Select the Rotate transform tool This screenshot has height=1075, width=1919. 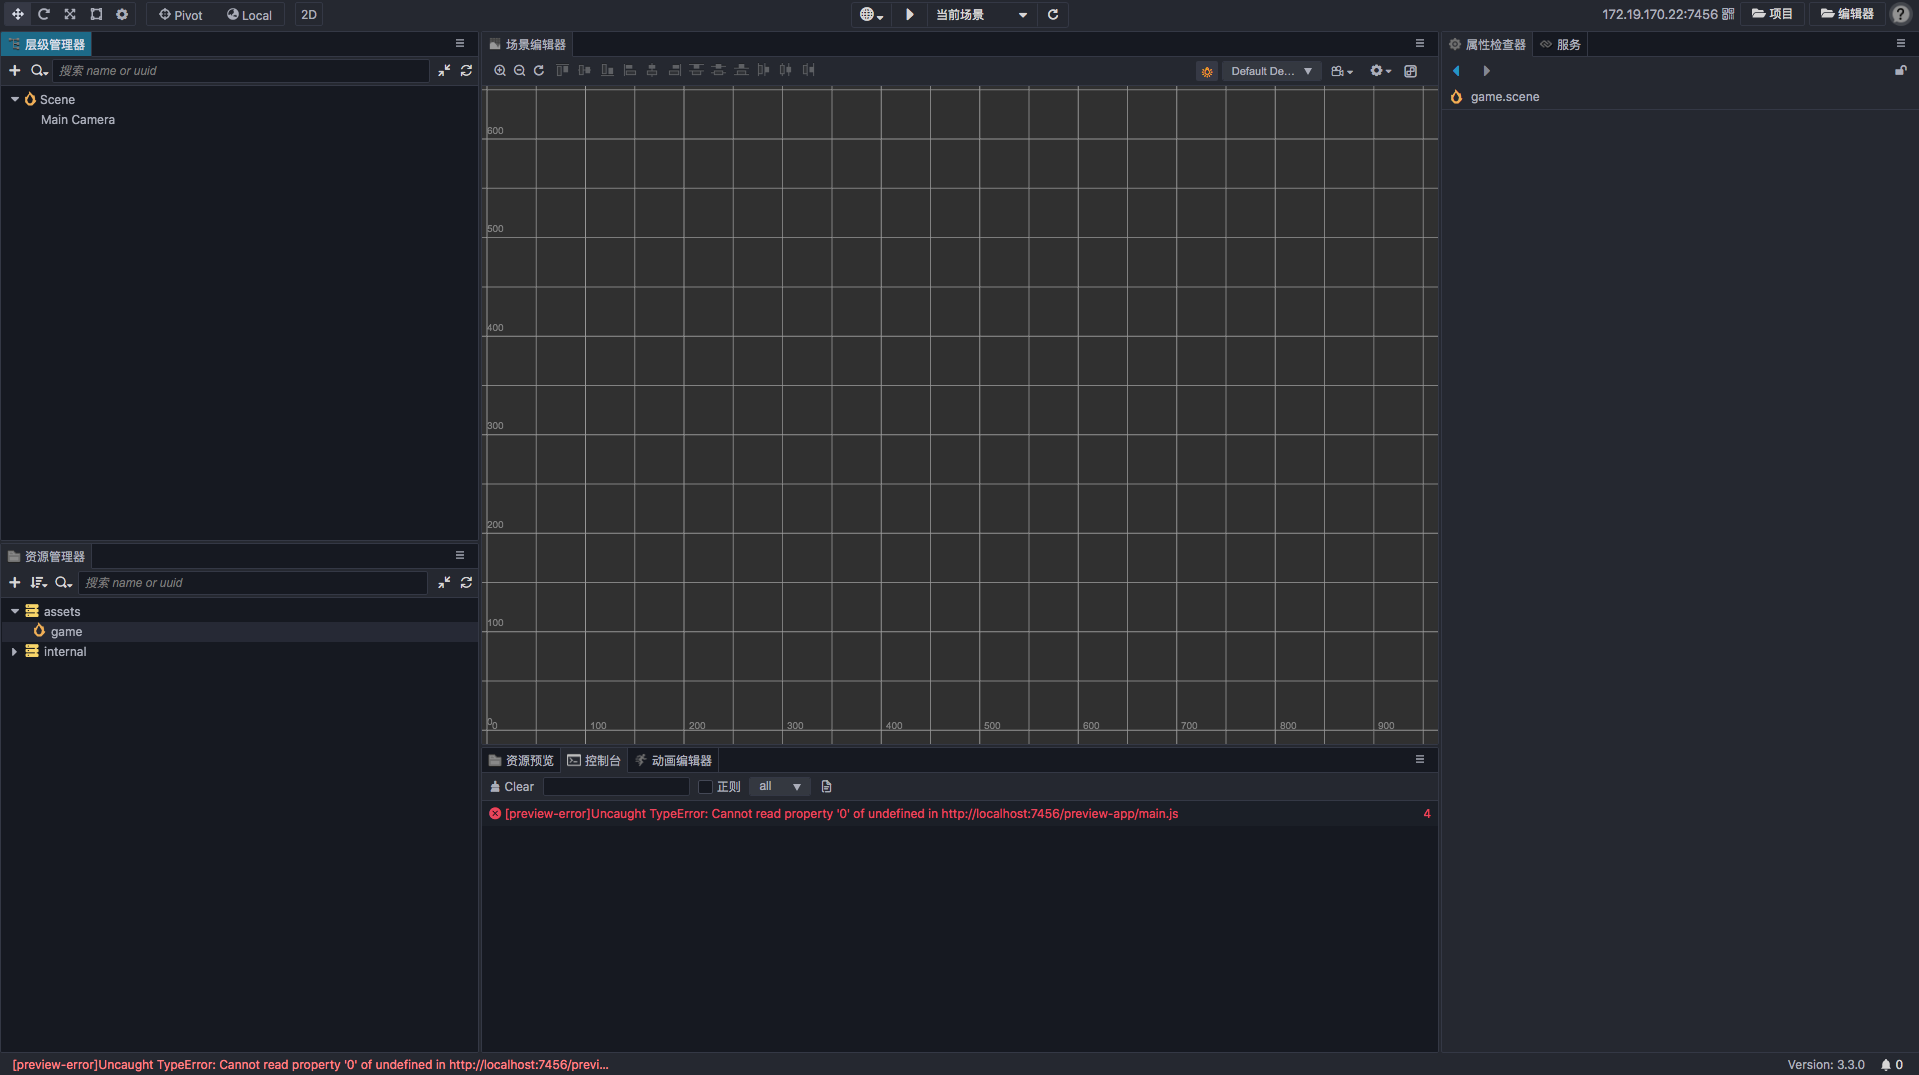(x=43, y=14)
